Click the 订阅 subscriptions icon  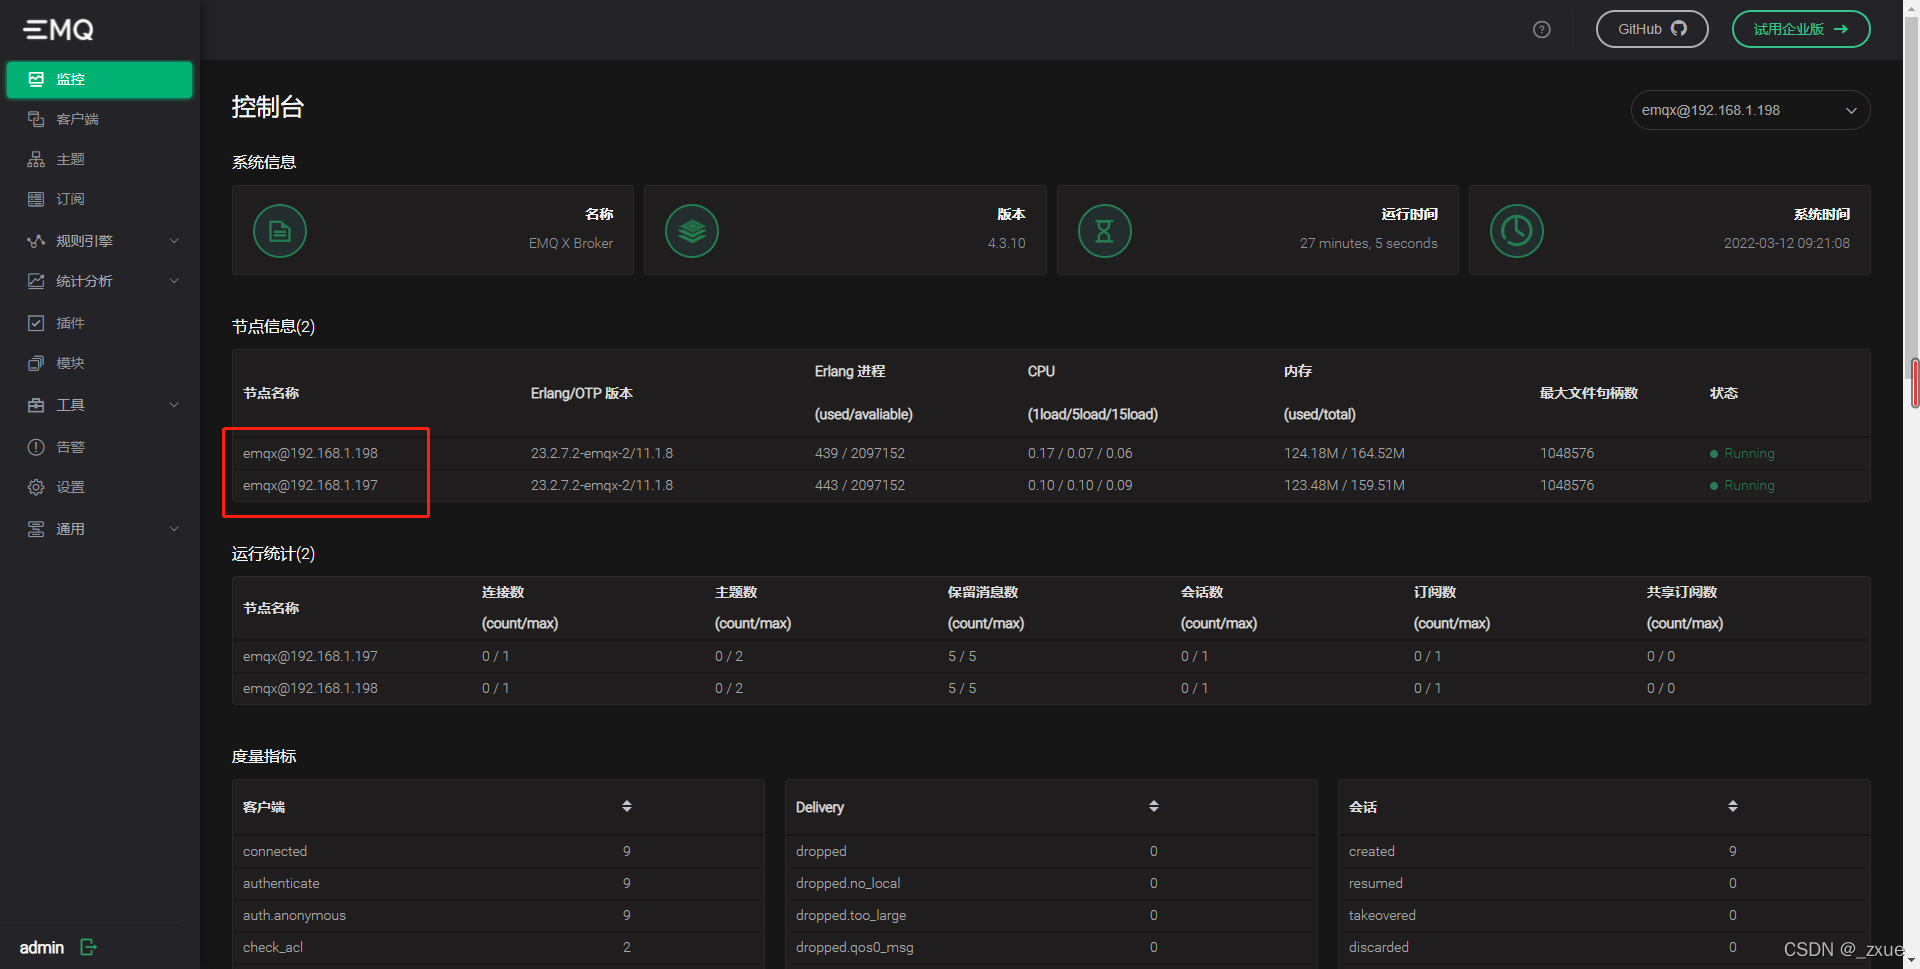36,199
